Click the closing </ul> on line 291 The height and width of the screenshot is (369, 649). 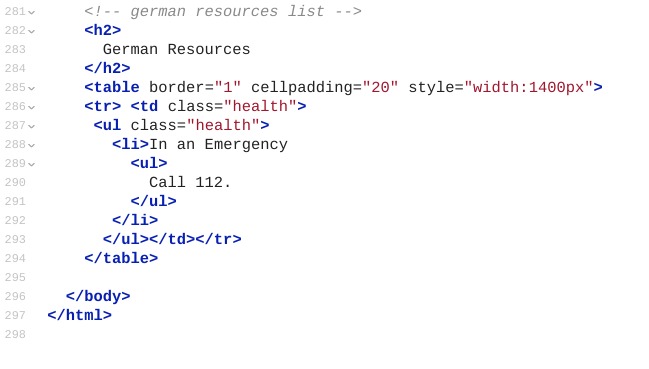[x=154, y=201]
